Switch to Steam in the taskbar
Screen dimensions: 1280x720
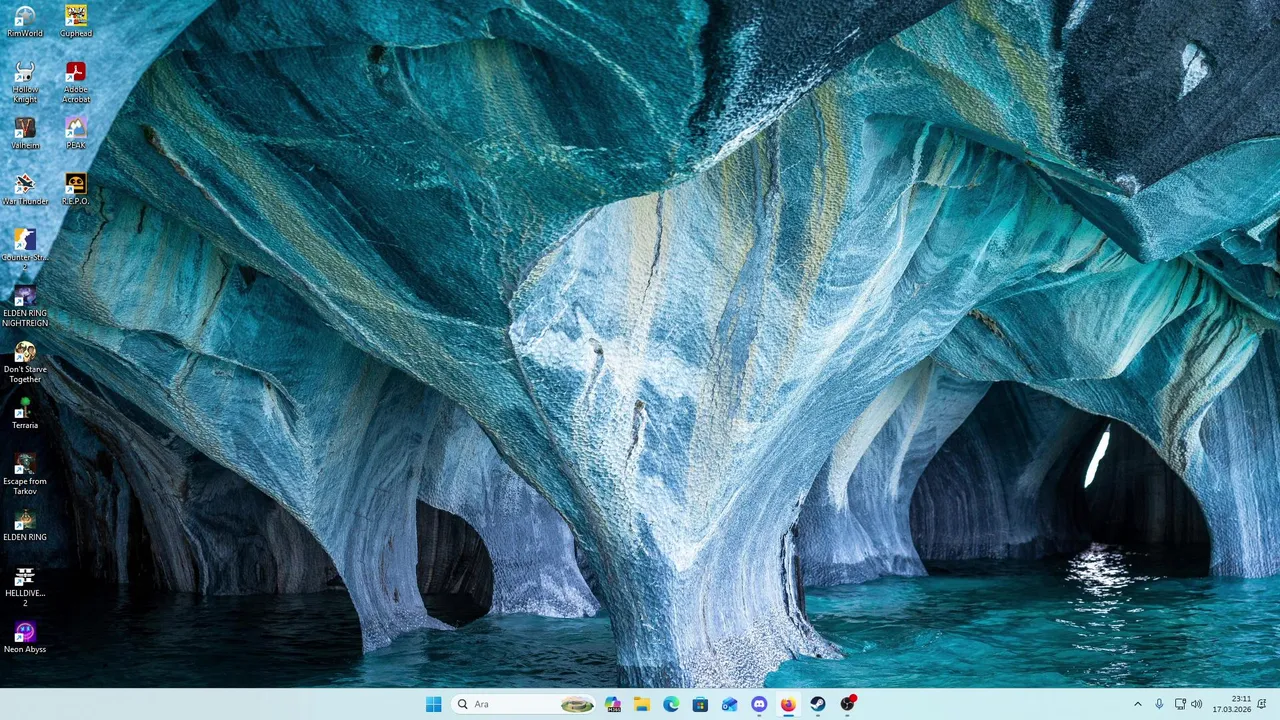(x=818, y=704)
